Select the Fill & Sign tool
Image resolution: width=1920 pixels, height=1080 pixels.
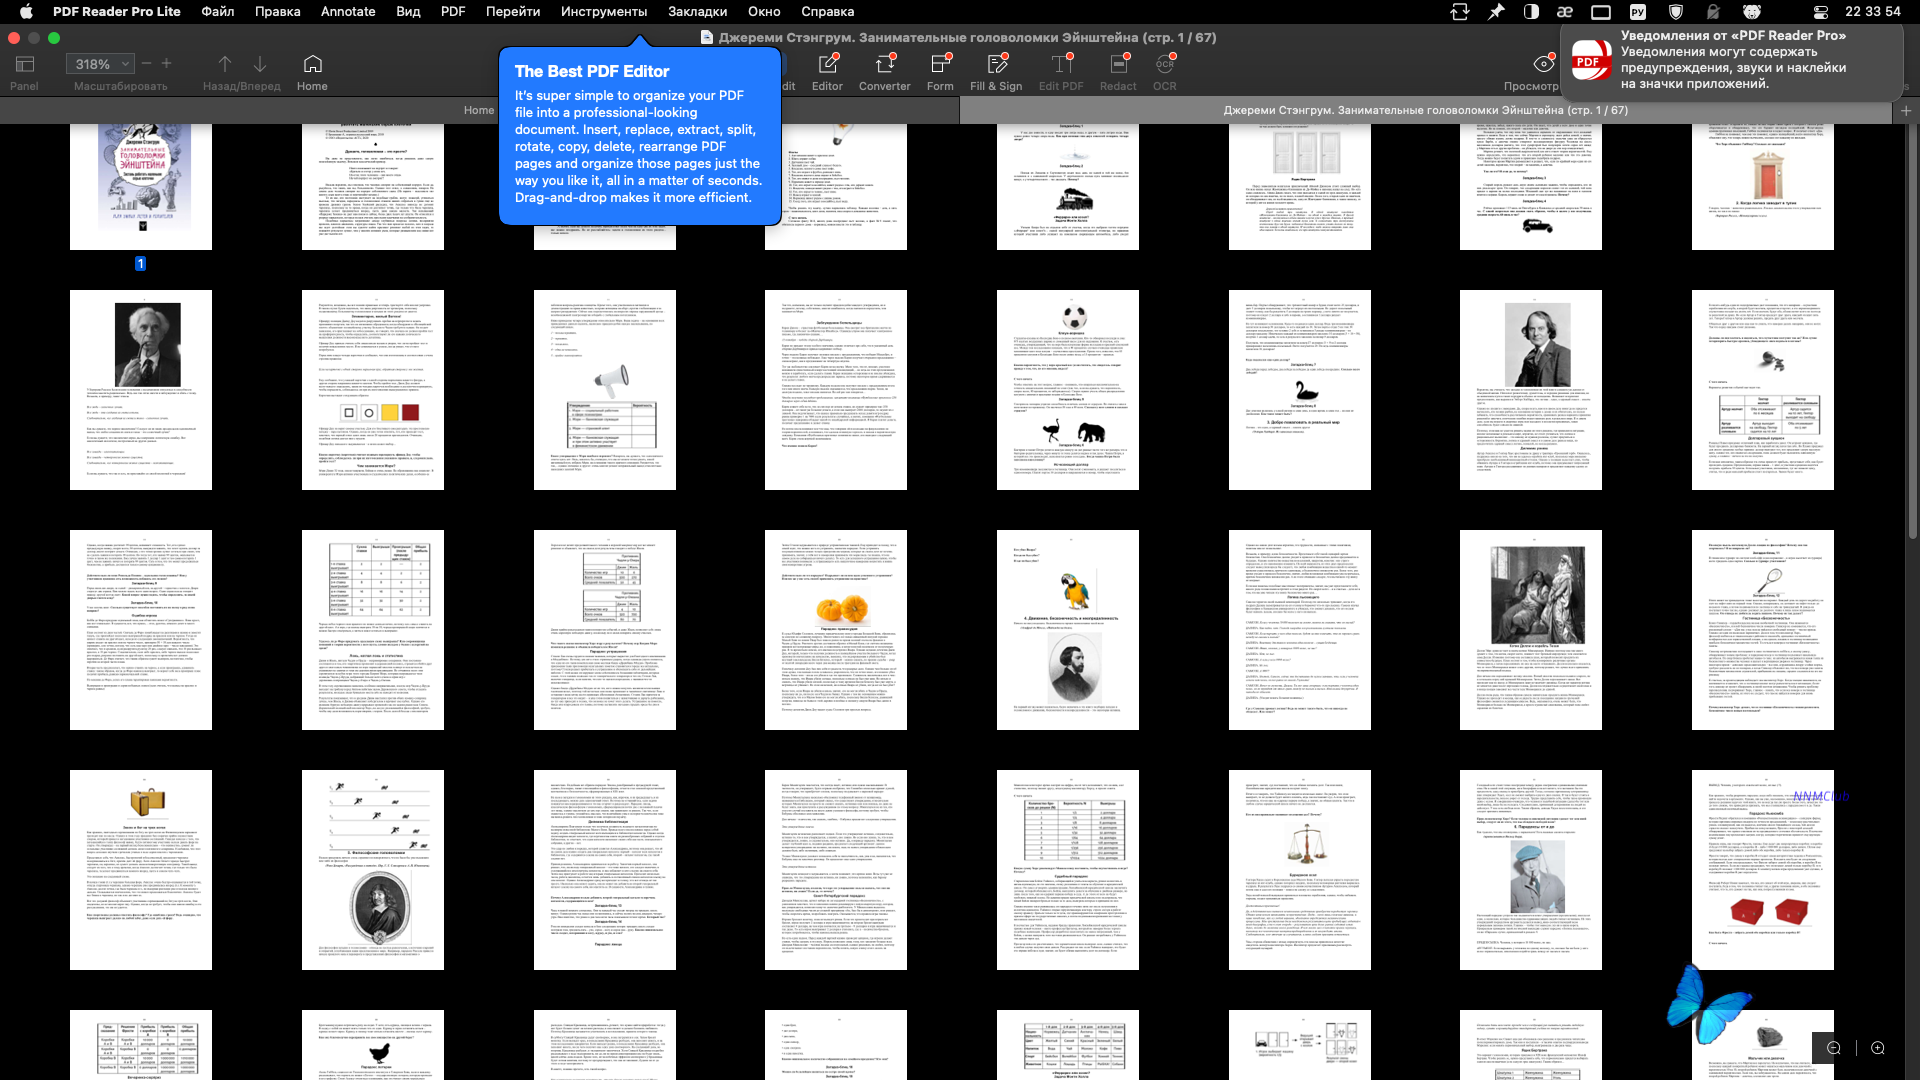pos(996,65)
